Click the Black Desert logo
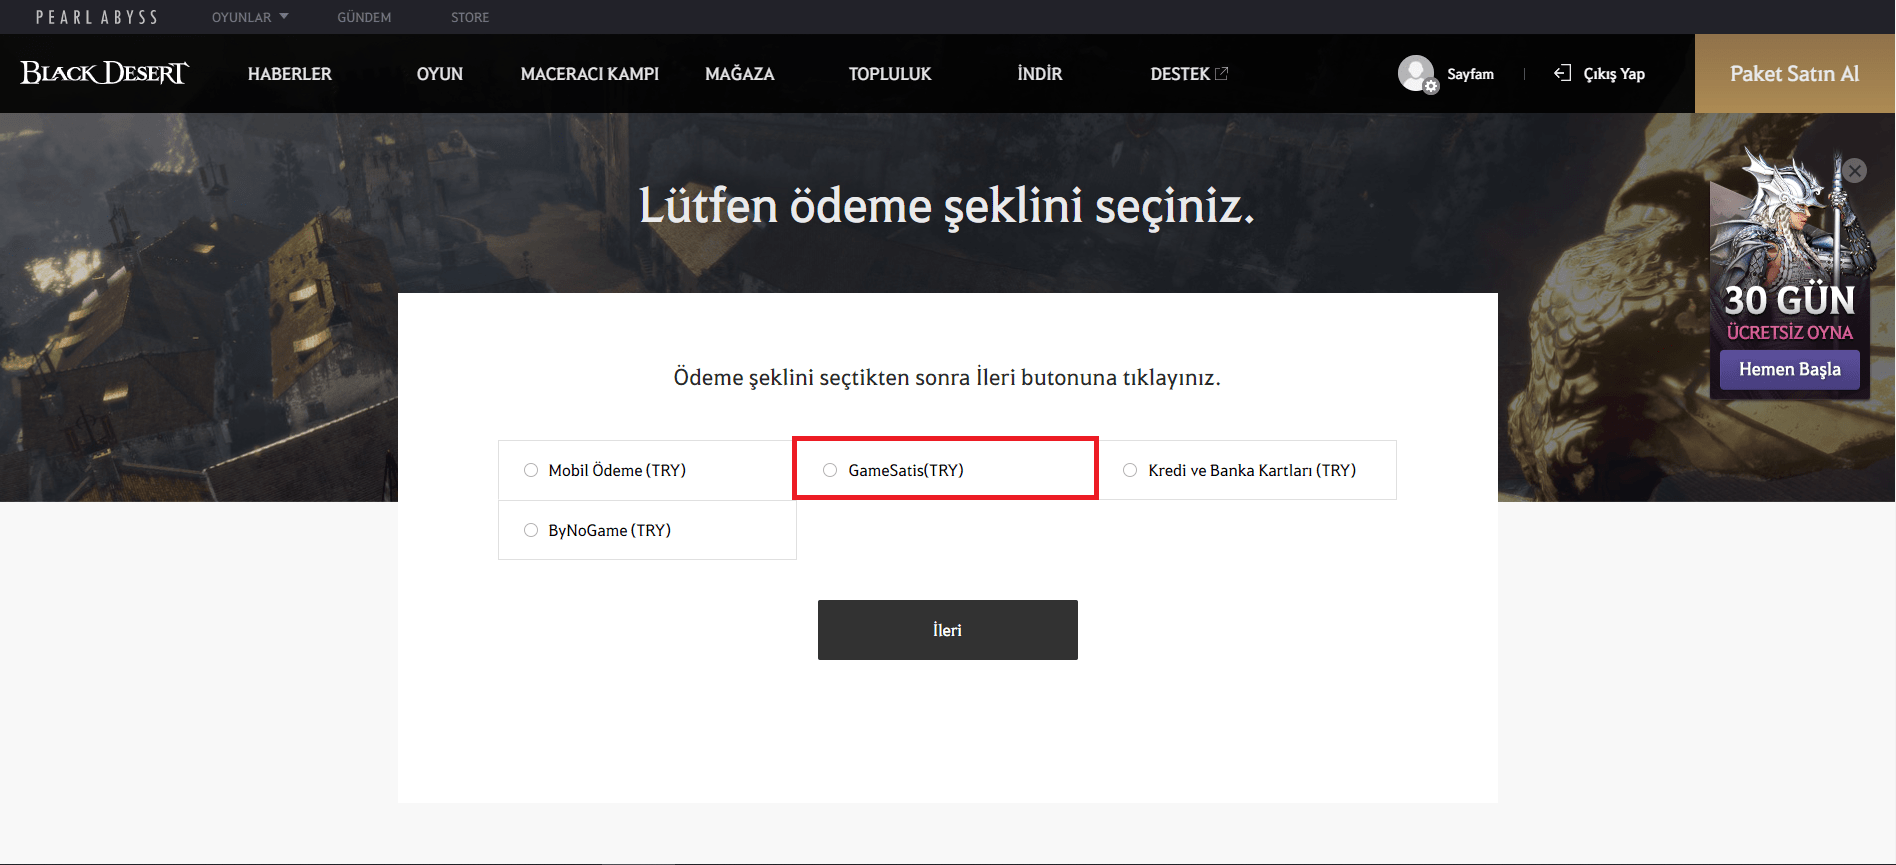Screen dimensions: 1896x865 104,73
